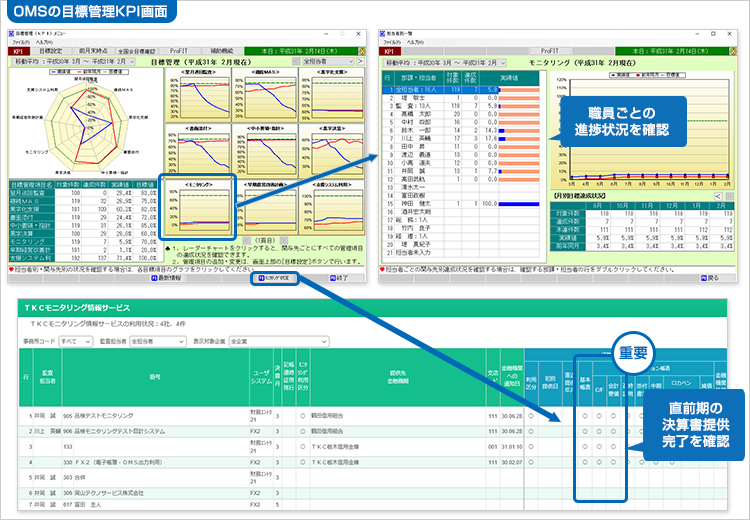750x520 pixels.
Task: Click the full blue result bar for 神田 健太
Action: [x=518, y=204]
